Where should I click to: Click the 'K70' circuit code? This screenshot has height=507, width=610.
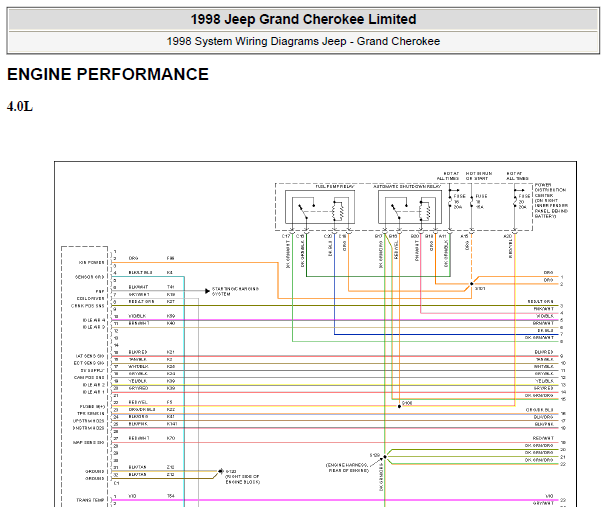coord(170,438)
